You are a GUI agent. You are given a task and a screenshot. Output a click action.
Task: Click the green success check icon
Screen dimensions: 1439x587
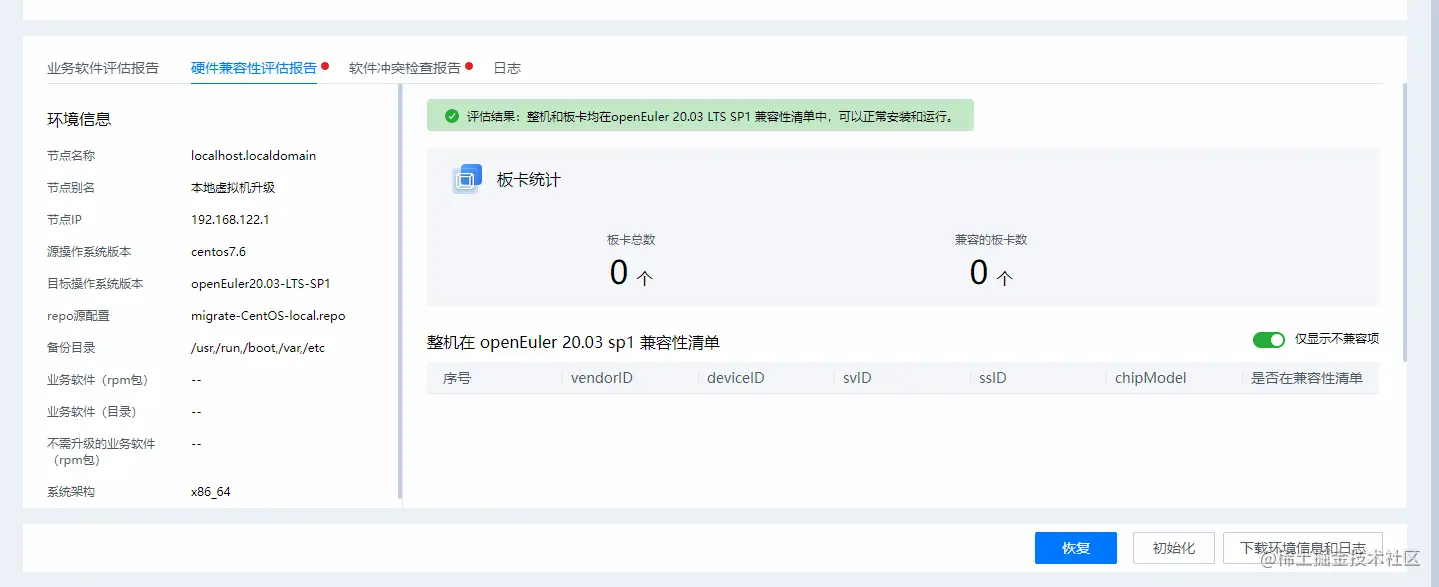pos(452,116)
